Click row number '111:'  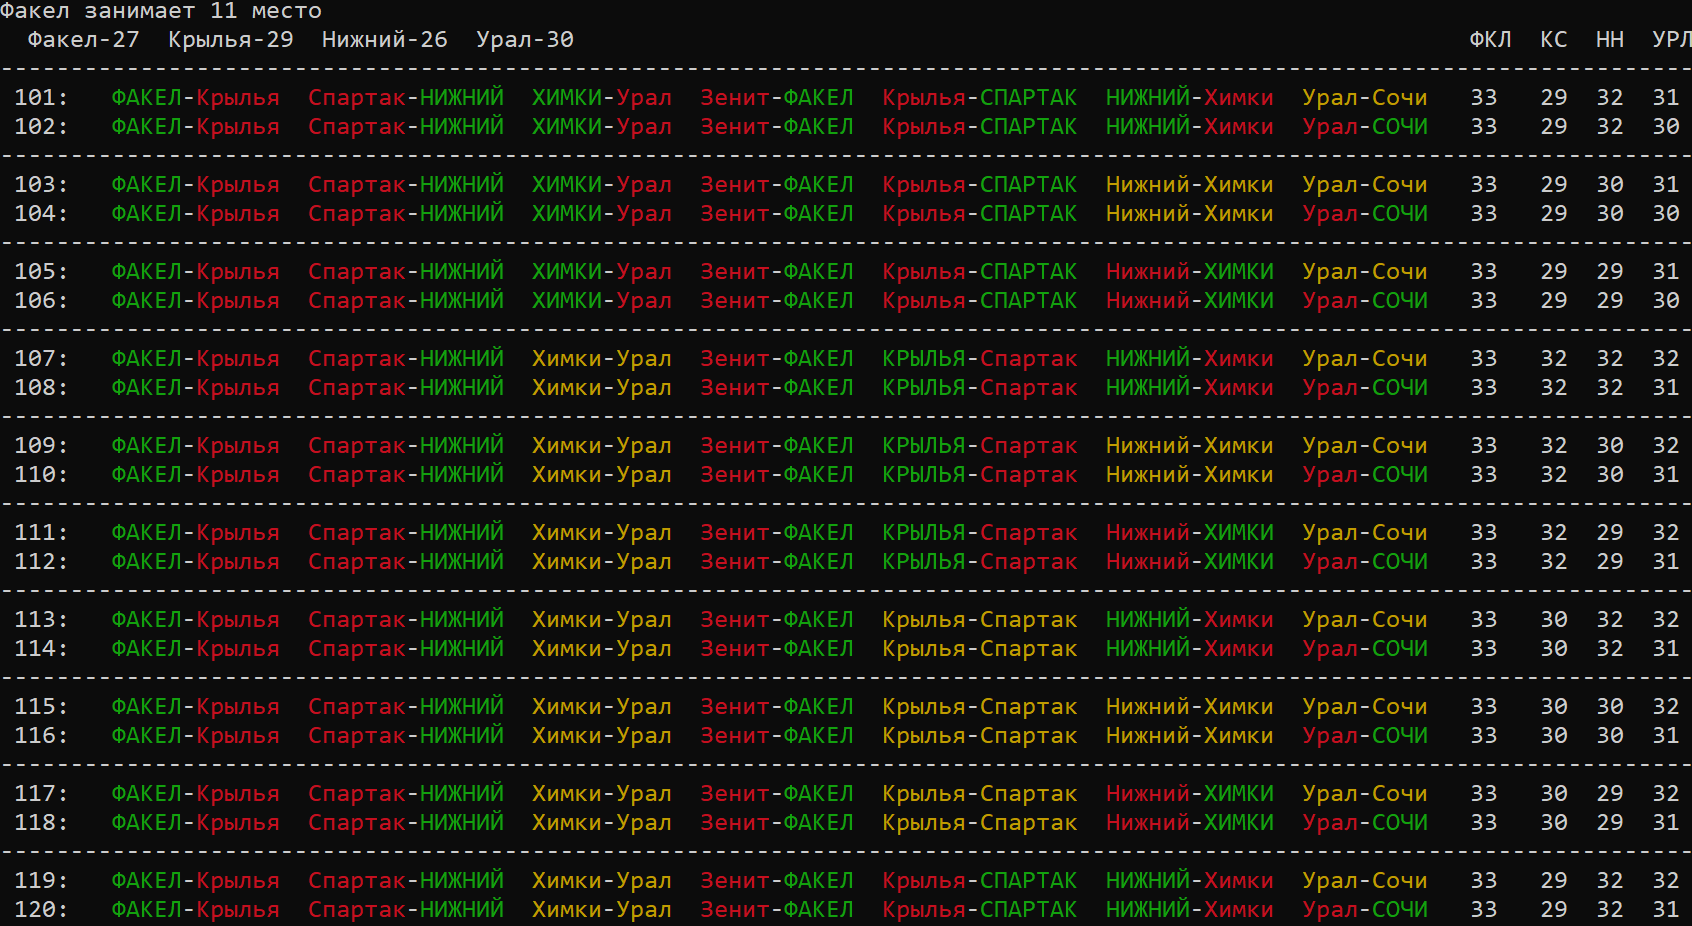[x=41, y=533]
